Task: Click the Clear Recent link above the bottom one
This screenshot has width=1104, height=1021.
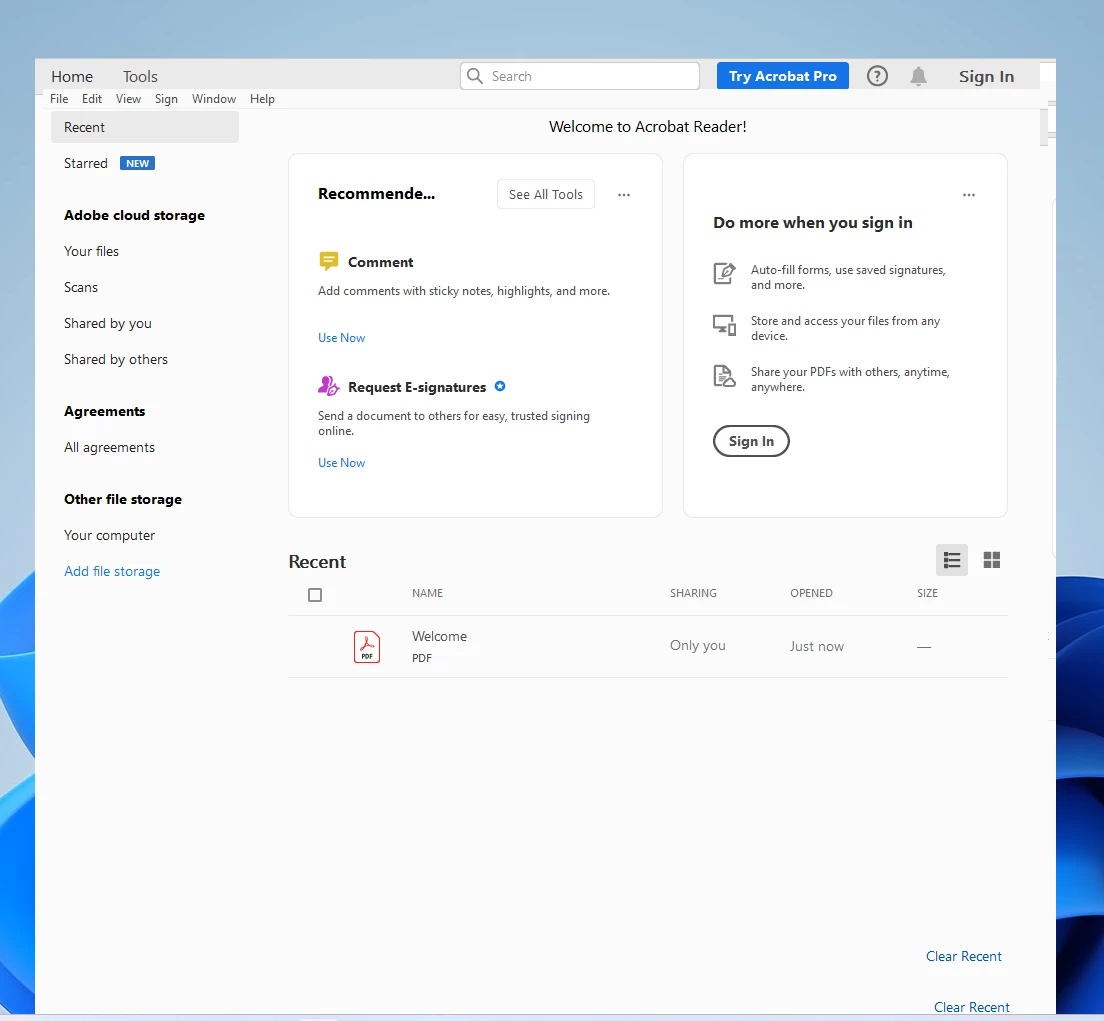Action: tap(963, 956)
